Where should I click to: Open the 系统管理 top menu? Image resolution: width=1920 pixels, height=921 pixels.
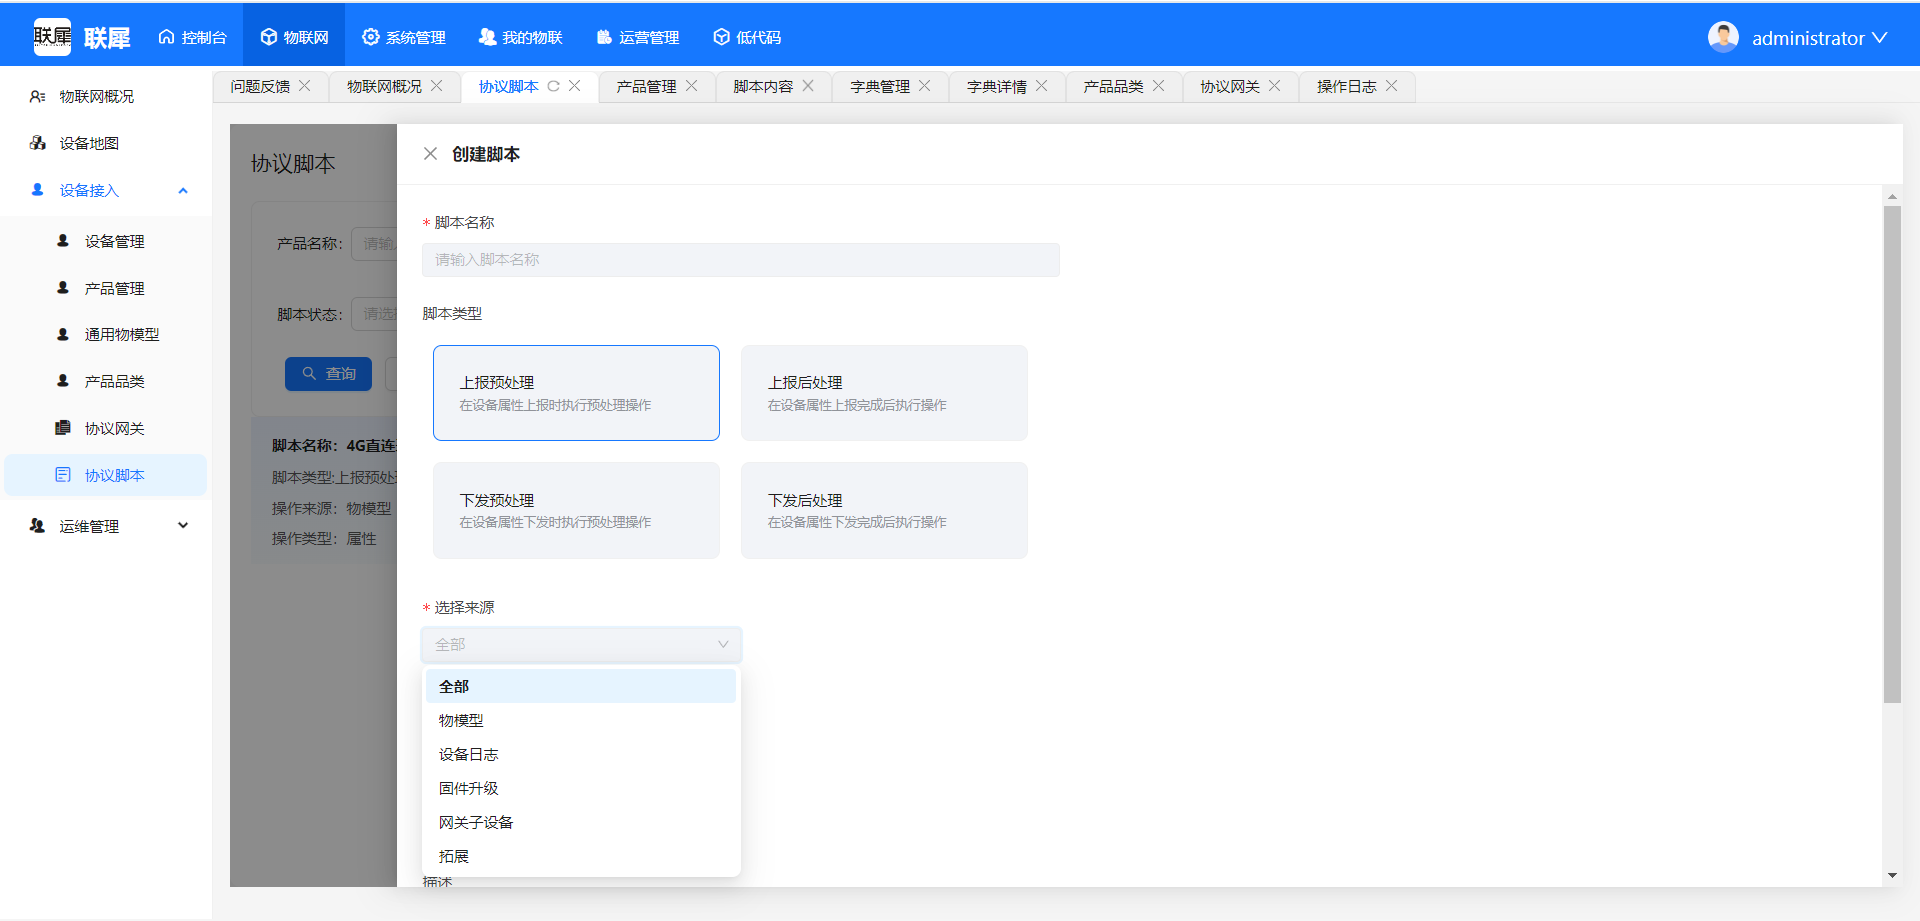(x=404, y=37)
